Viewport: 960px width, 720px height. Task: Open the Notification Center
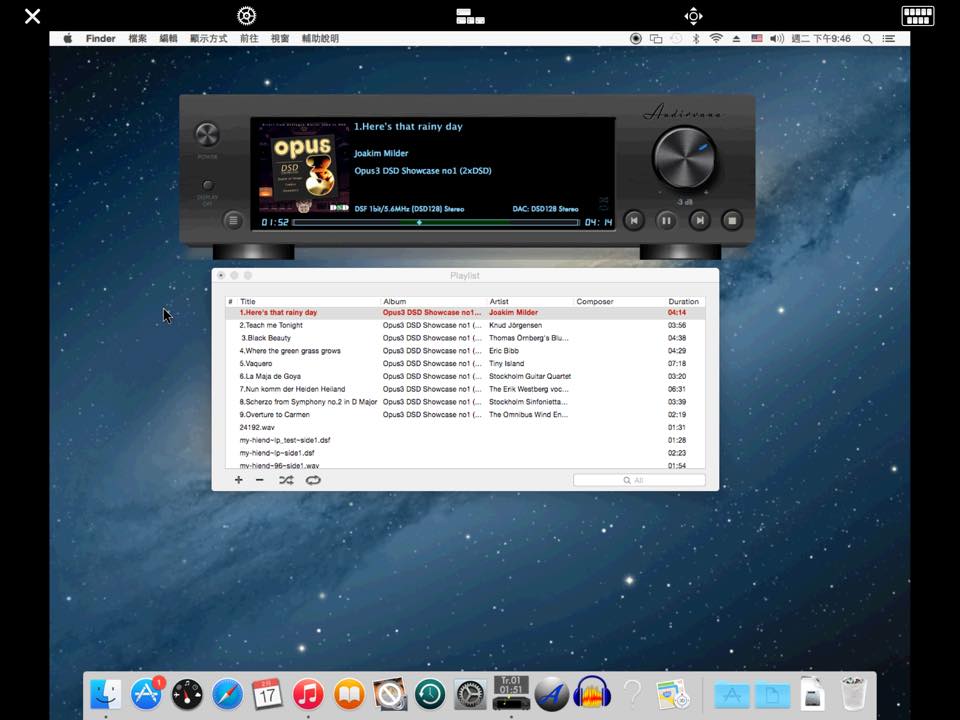pos(888,39)
